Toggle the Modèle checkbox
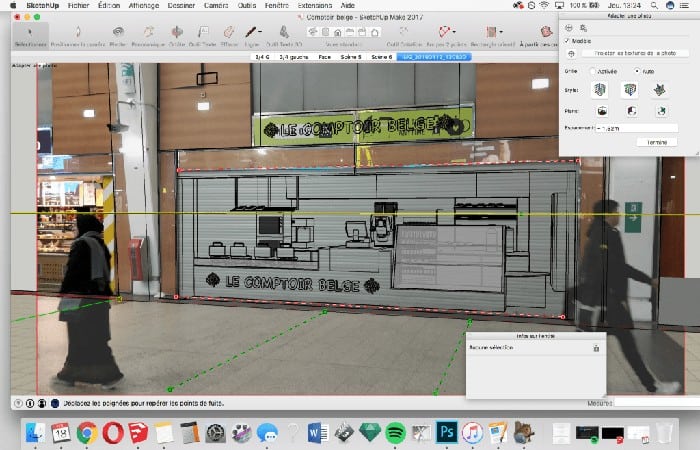The height and width of the screenshot is (450, 700). pos(567,41)
